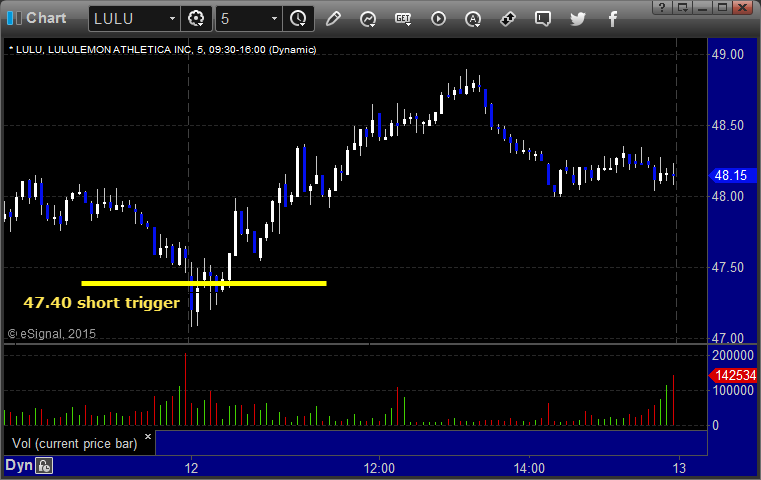
Task: Click the Chart window title icon
Action: 14,18
